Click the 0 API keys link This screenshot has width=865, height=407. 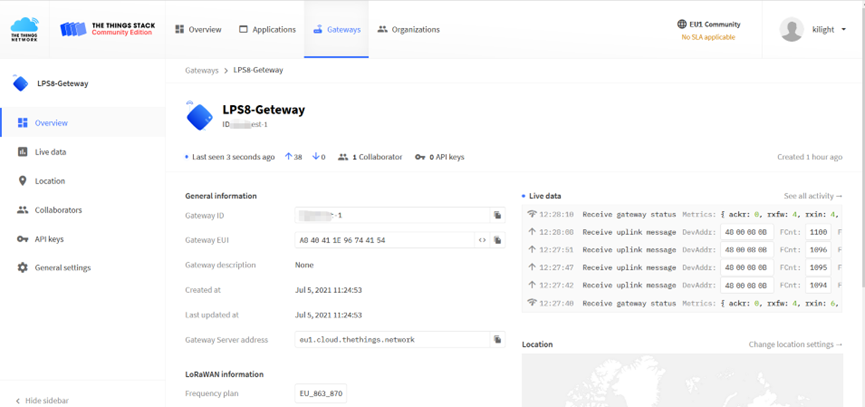(x=440, y=157)
